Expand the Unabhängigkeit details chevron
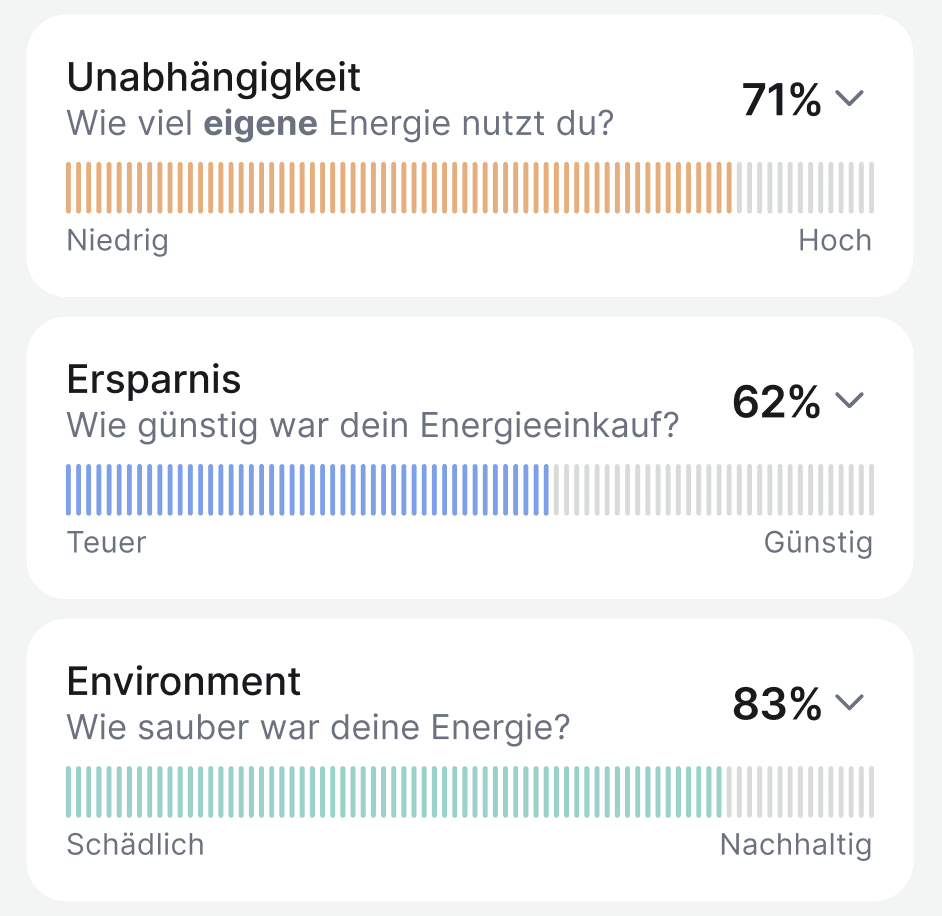Screen dimensions: 942x916 click(851, 99)
